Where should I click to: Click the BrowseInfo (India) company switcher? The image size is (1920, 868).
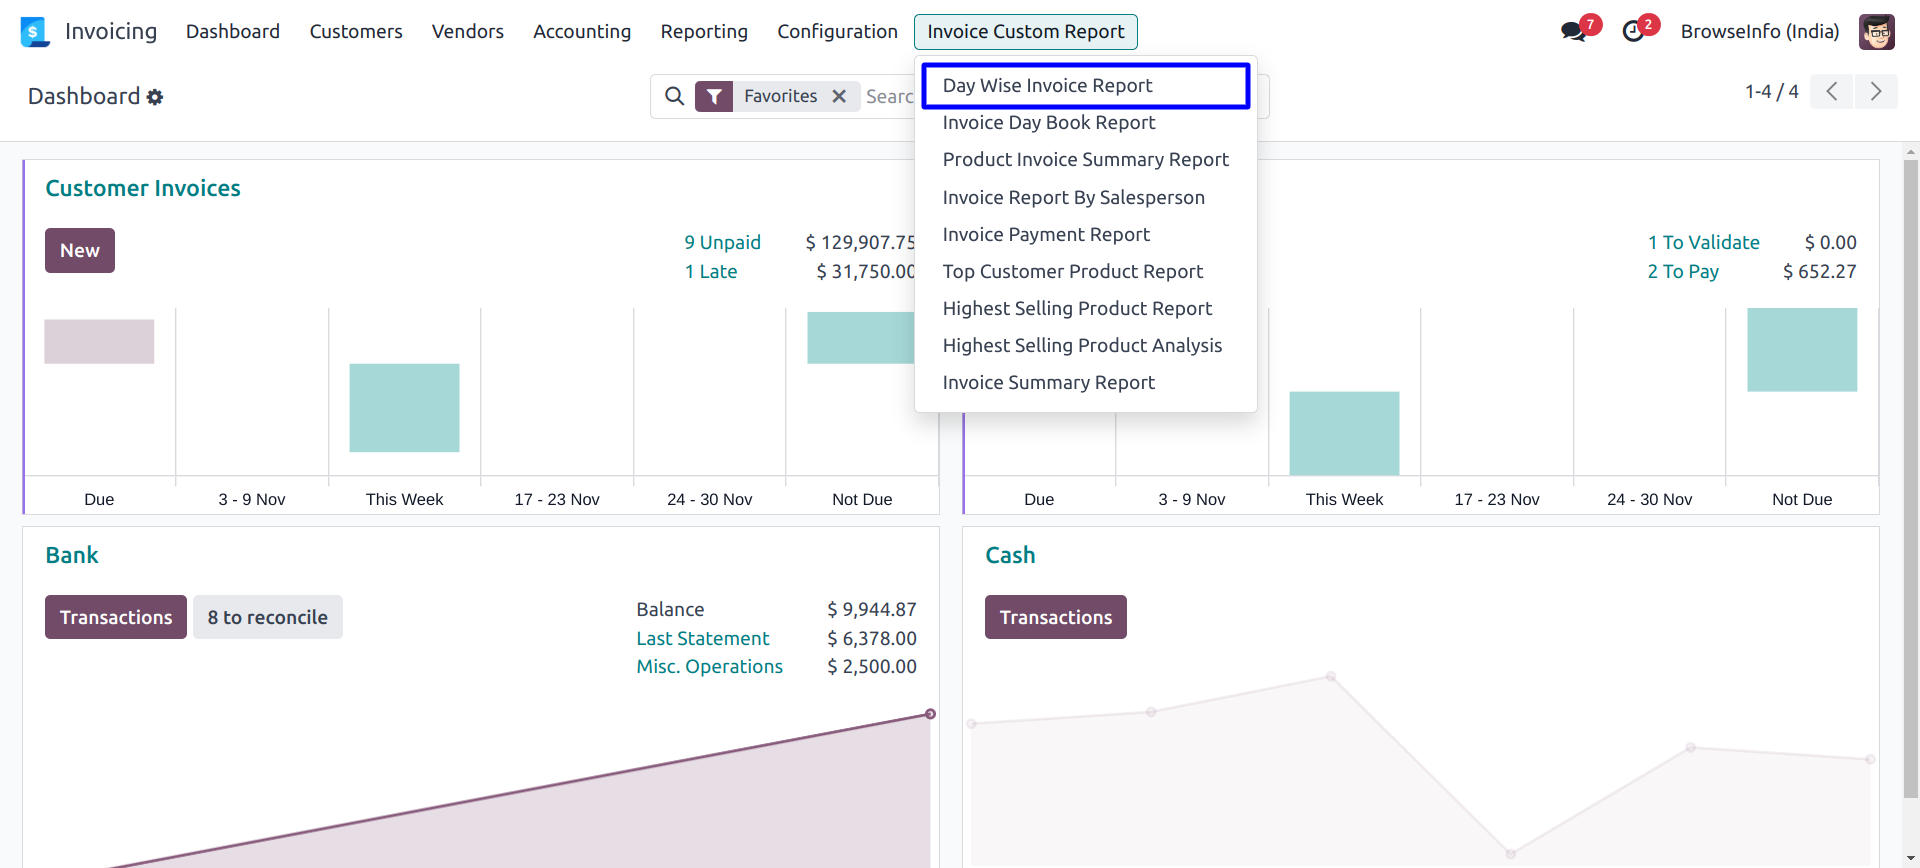click(1759, 32)
